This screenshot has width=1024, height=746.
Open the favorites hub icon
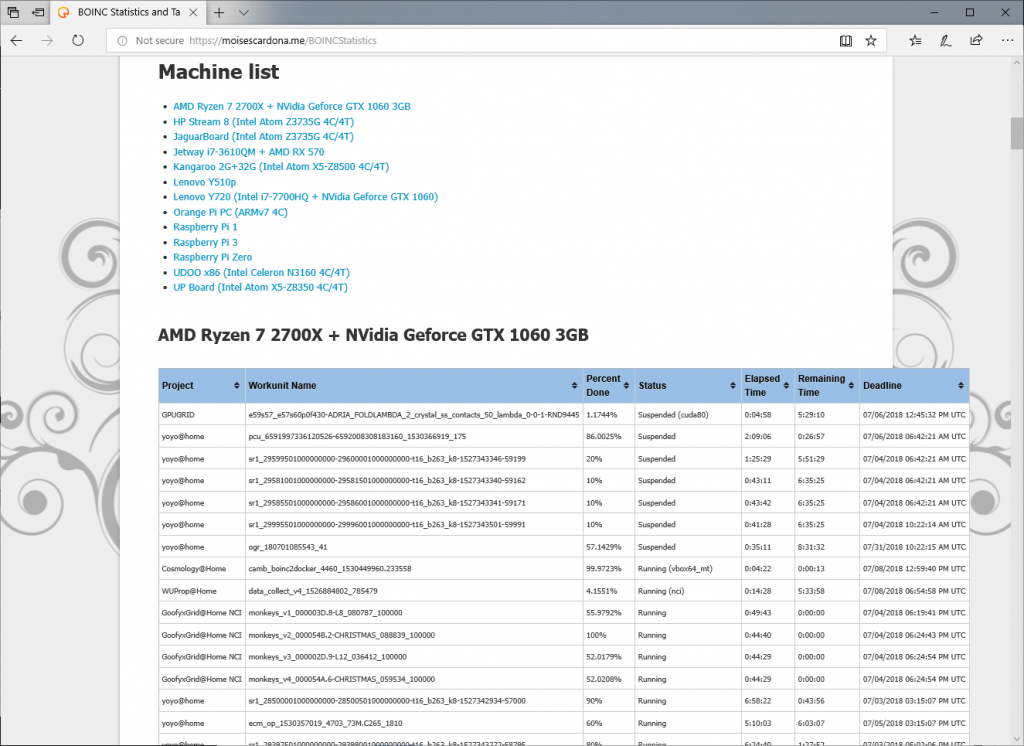click(x=916, y=41)
